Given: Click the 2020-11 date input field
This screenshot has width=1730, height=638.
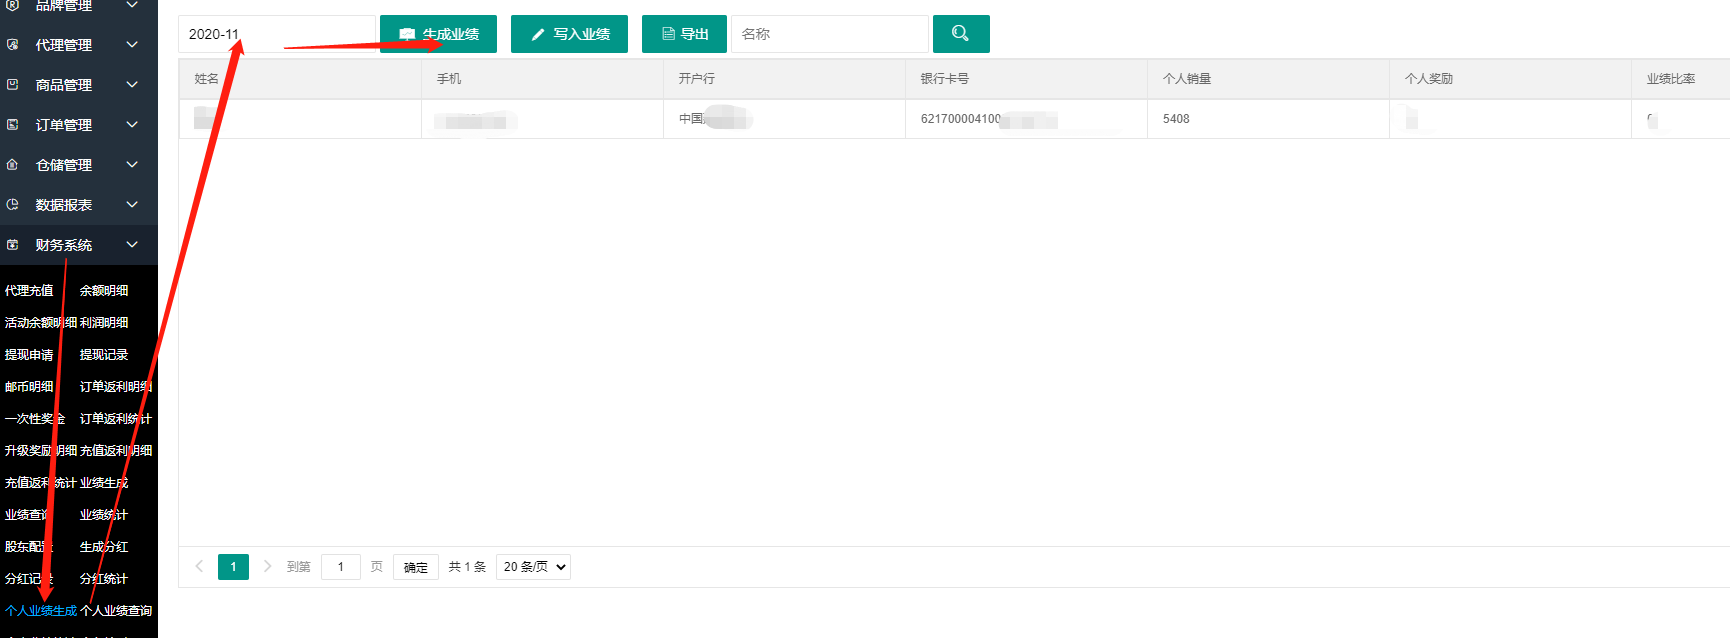Looking at the screenshot, I should tap(276, 34).
